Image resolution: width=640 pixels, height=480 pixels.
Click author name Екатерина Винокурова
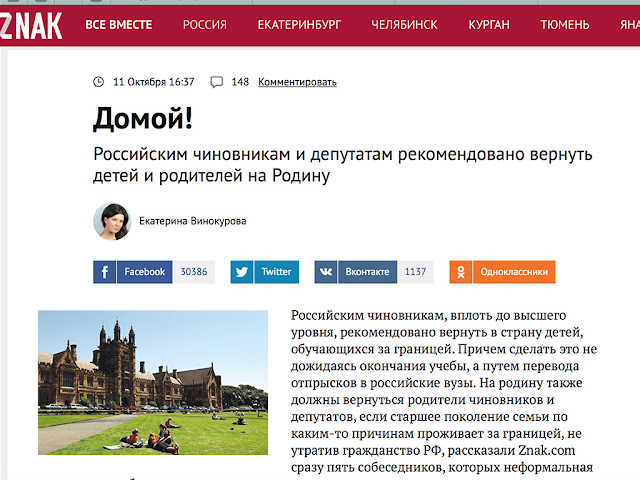193,221
